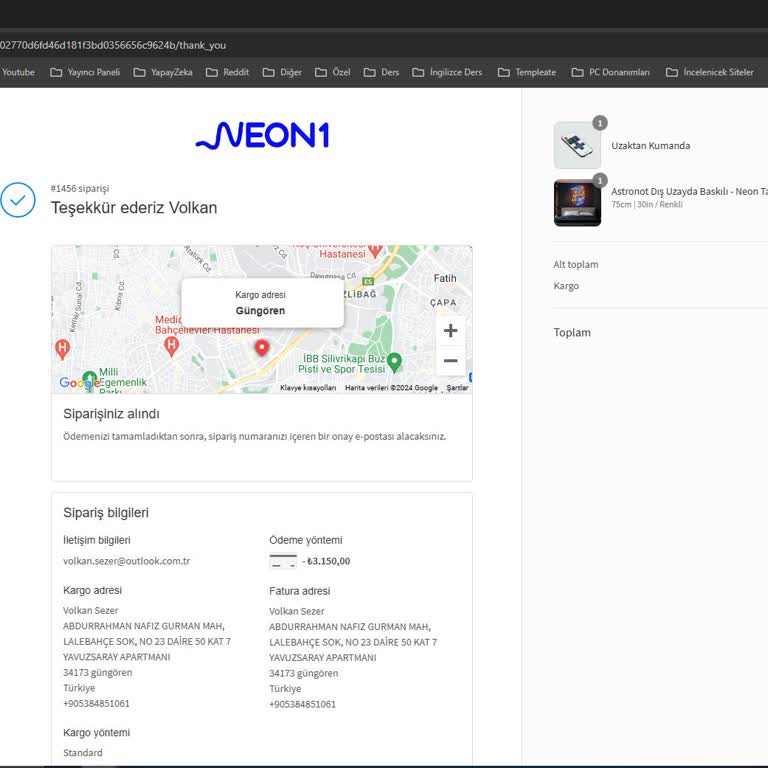
Task: Click the İBB Silivrikapı Buz Pisti marker
Action: [394, 362]
